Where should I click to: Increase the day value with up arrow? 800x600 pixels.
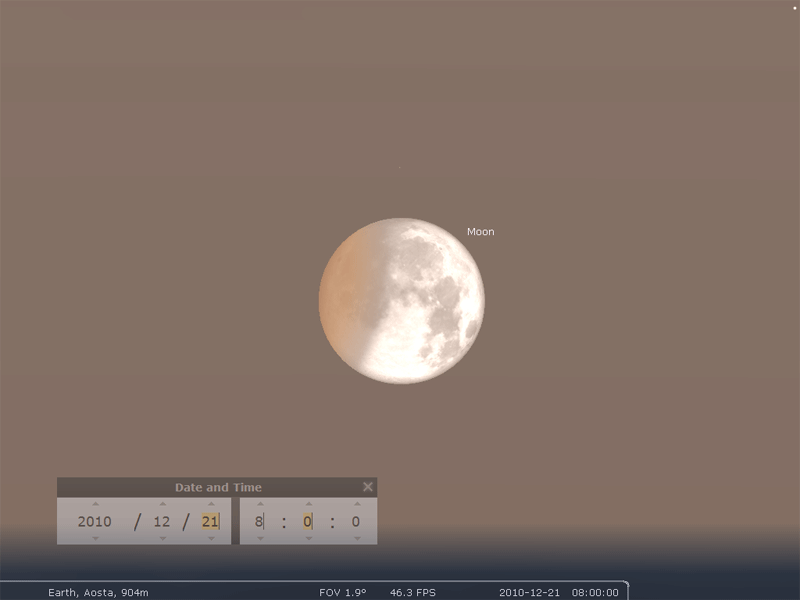(211, 504)
